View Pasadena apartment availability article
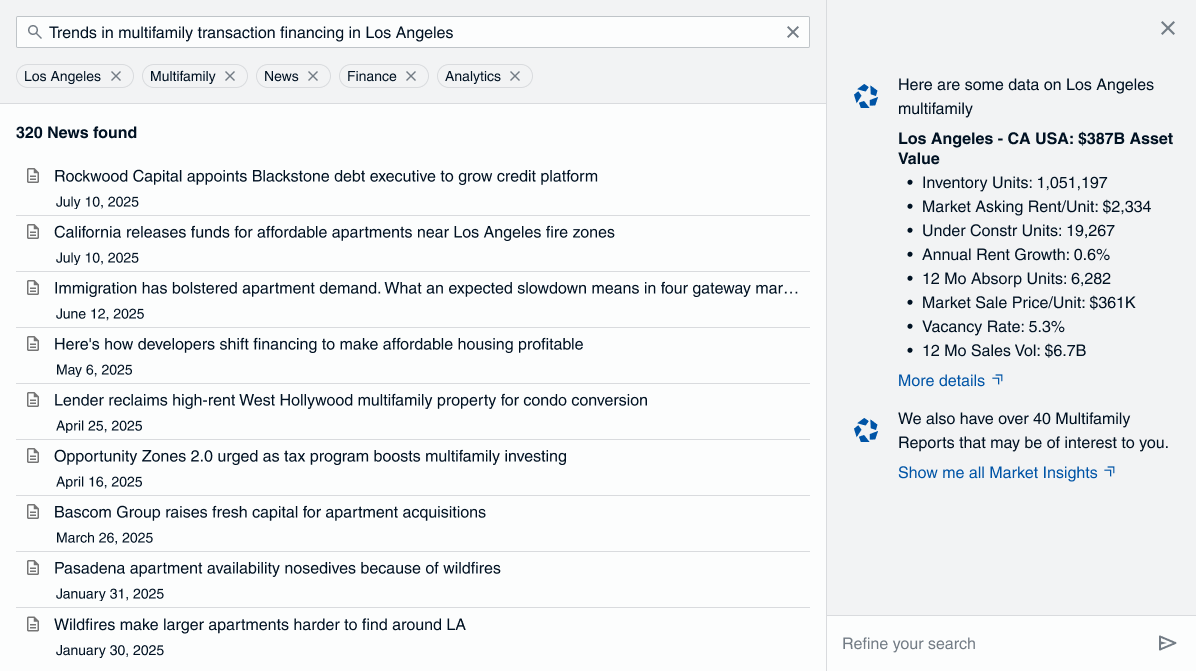1196x671 pixels. point(277,568)
